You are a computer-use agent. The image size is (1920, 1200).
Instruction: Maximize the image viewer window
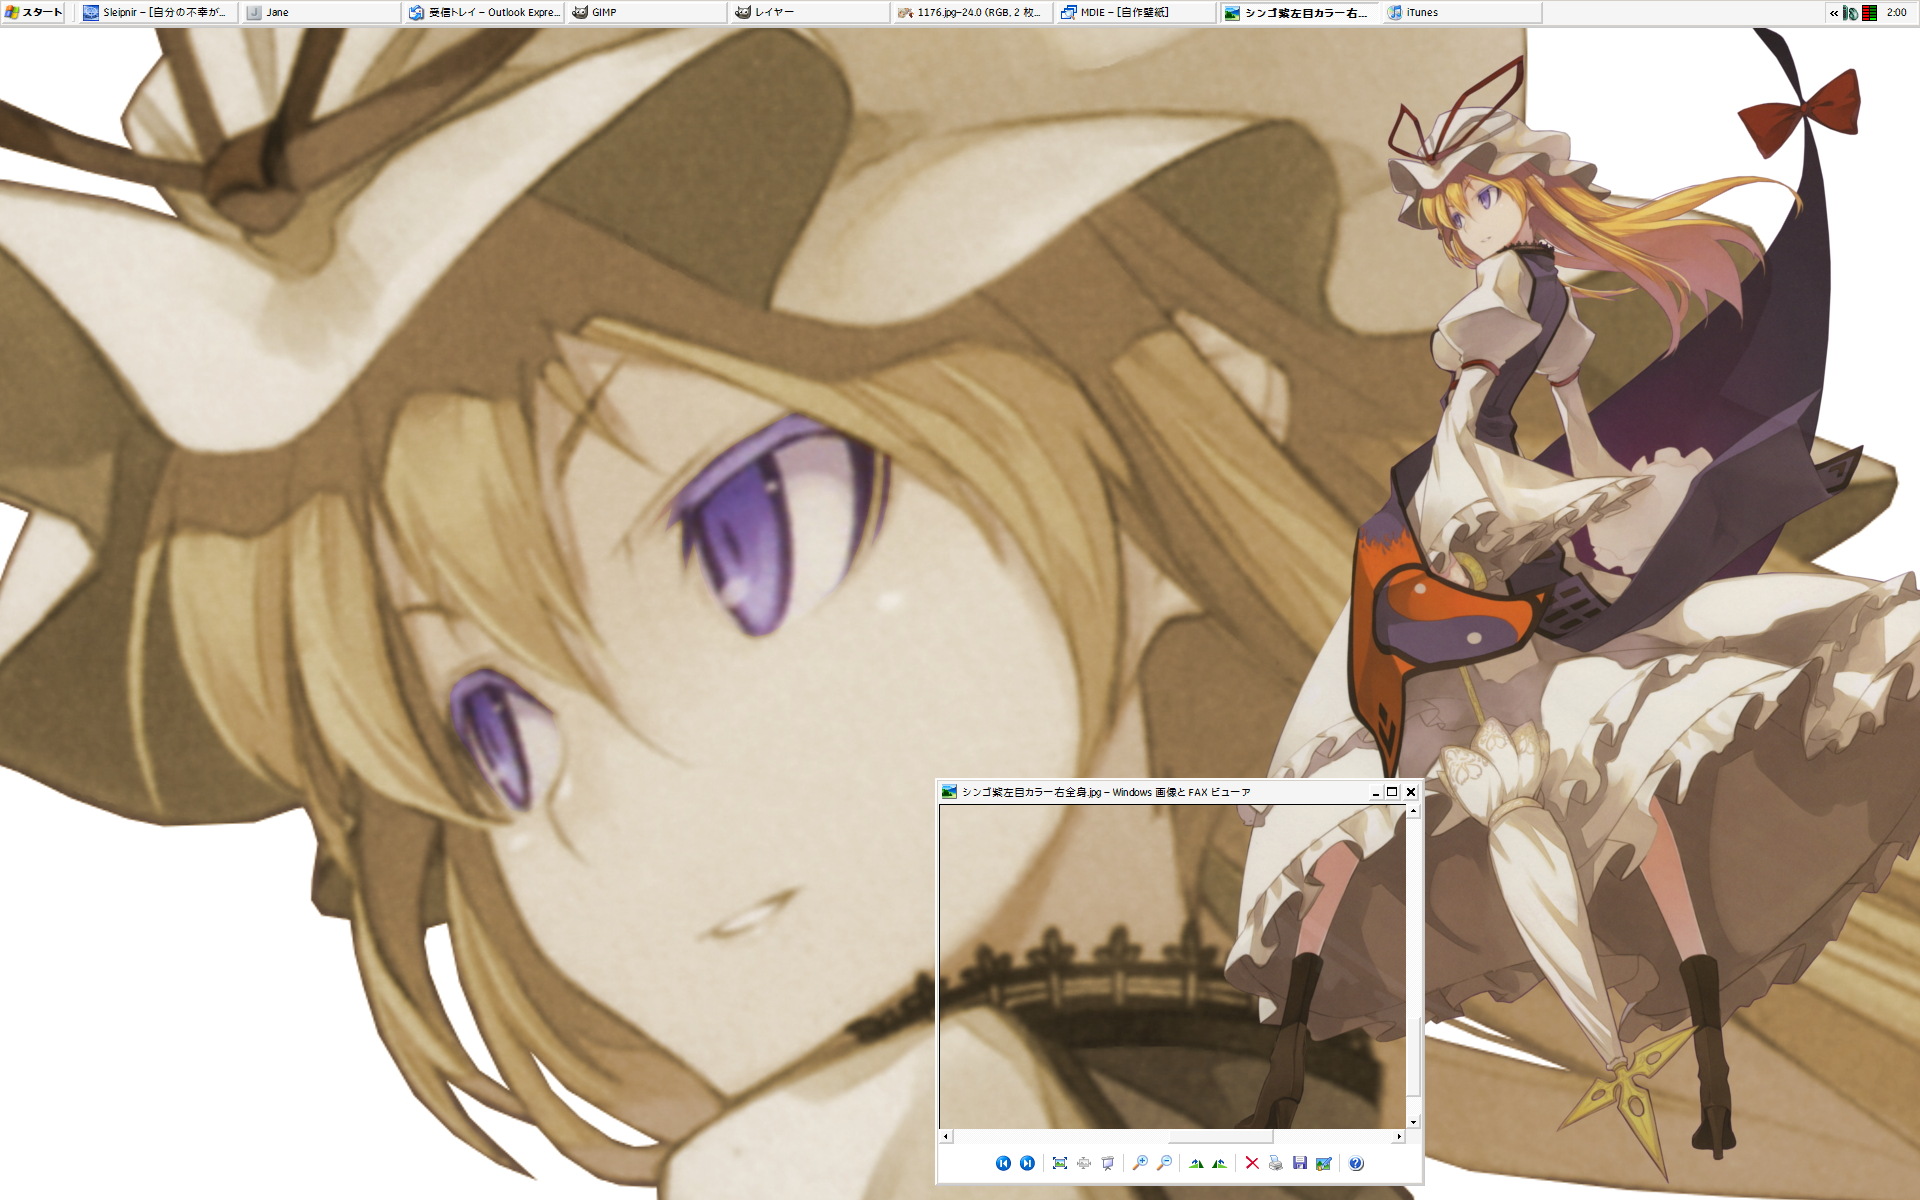(1392, 792)
